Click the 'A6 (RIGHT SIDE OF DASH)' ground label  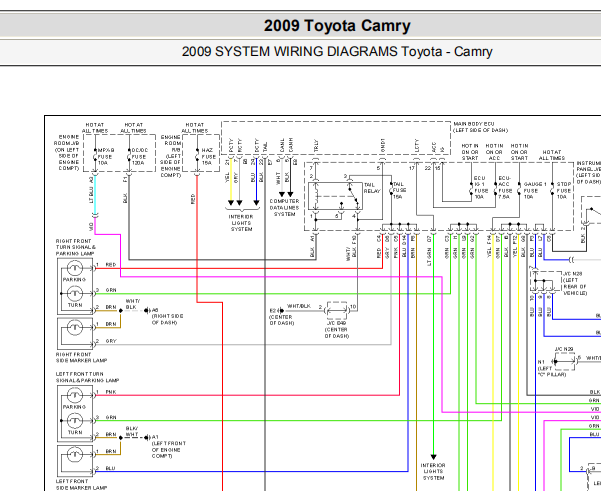coord(167,316)
